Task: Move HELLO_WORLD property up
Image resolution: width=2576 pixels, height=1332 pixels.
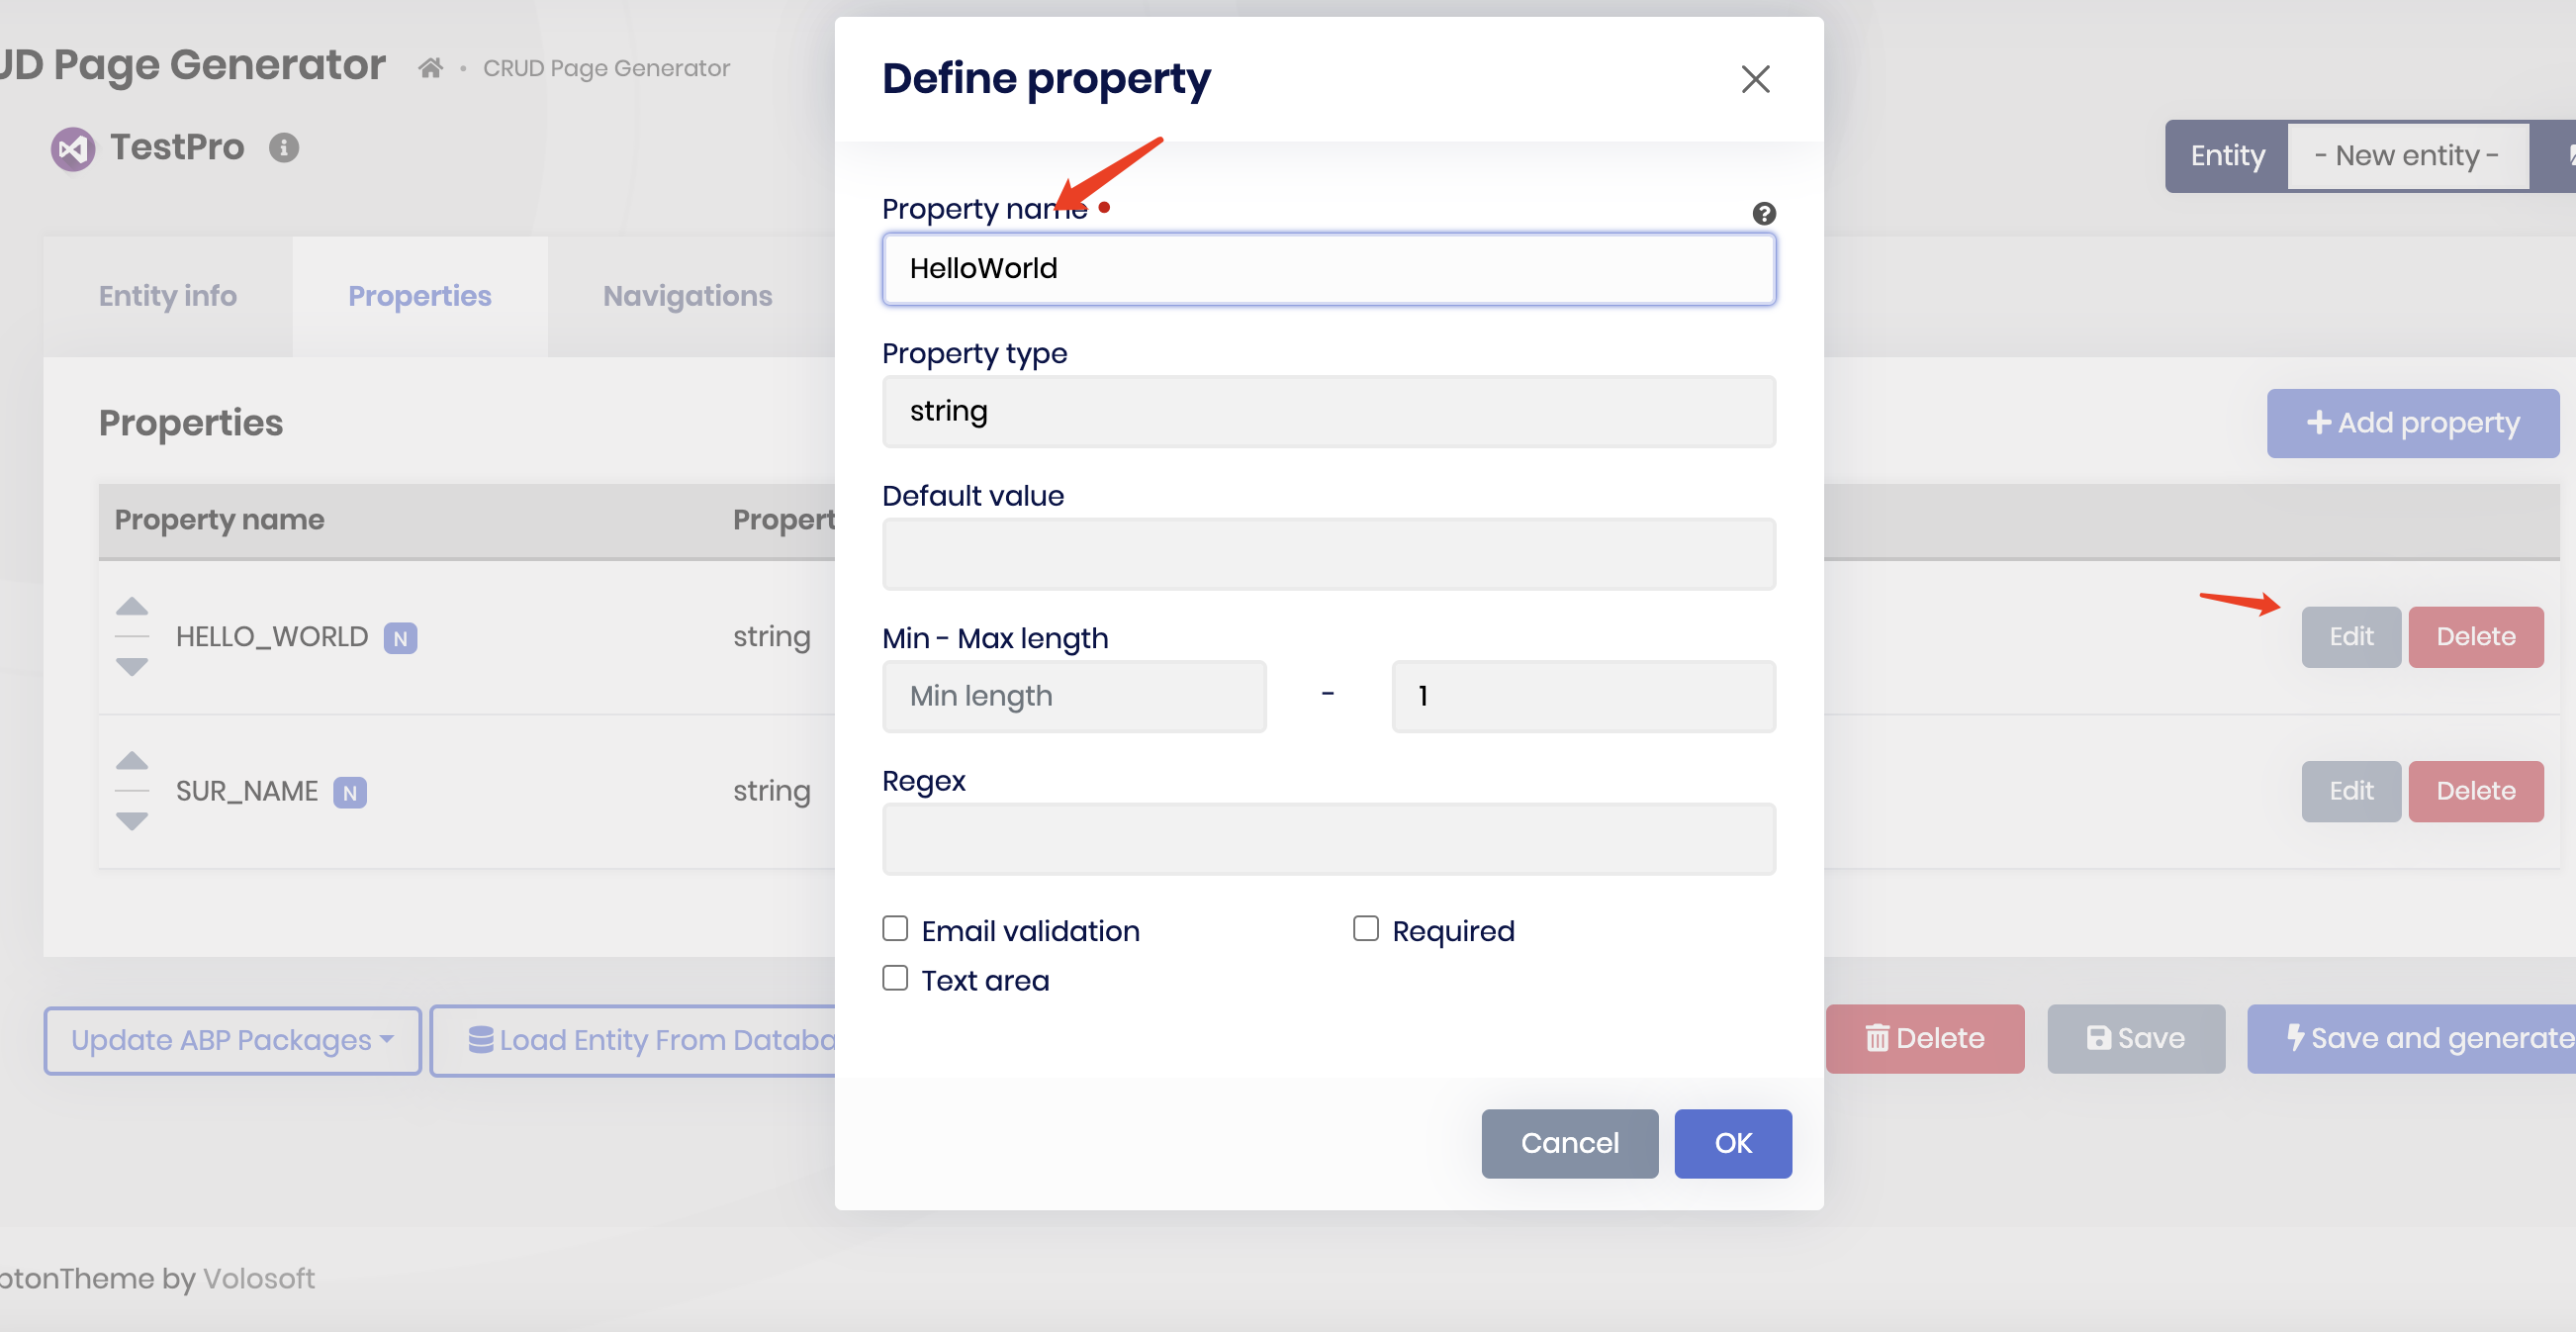Action: pyautogui.click(x=132, y=607)
